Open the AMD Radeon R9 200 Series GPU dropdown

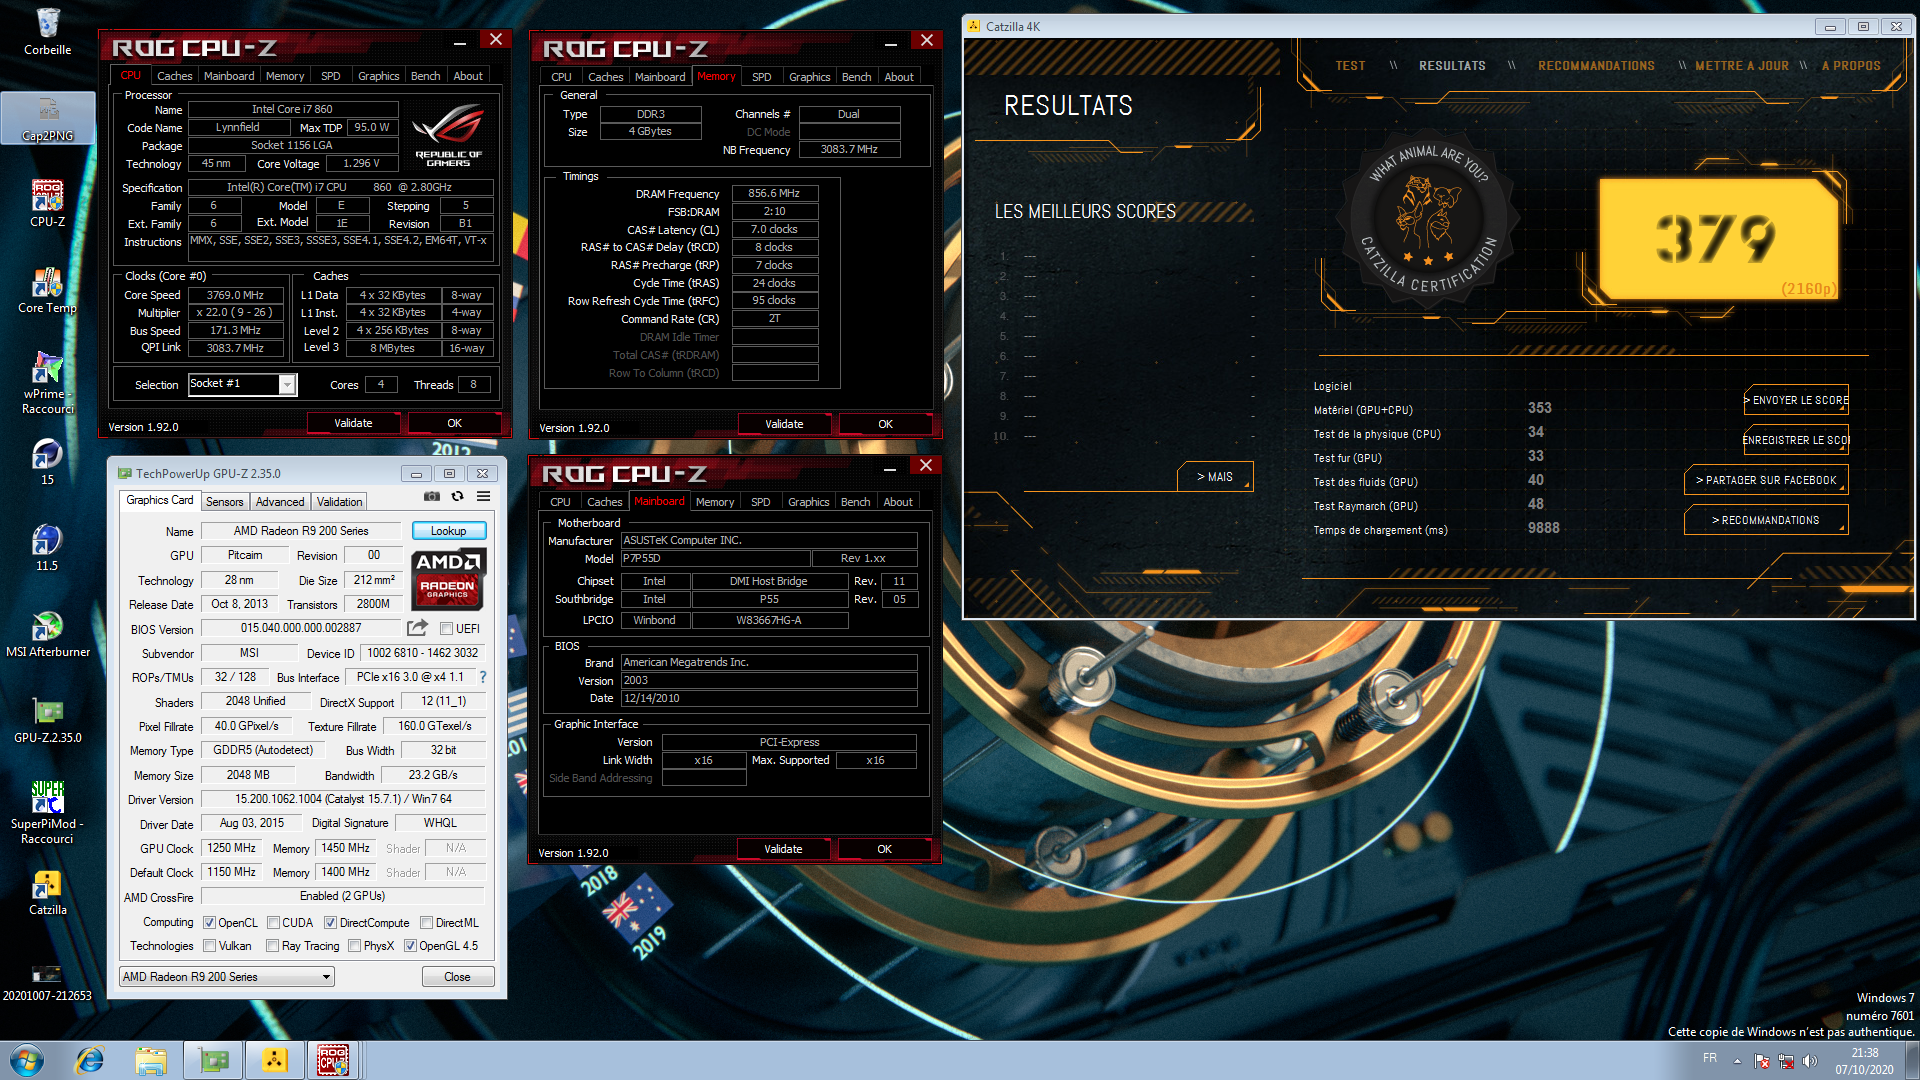coord(227,977)
